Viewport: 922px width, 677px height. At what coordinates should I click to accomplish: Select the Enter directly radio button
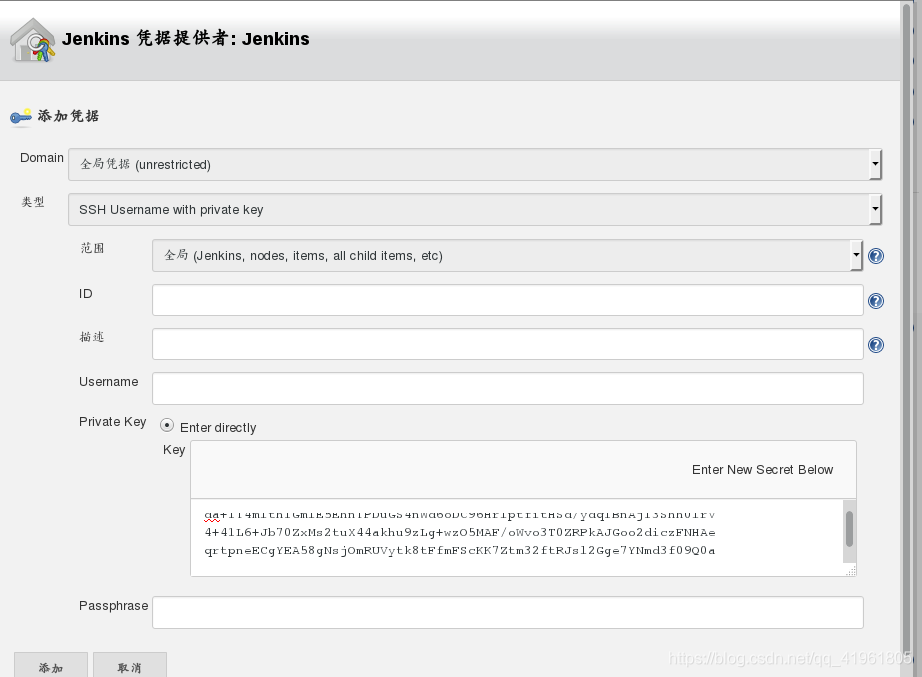pyautogui.click(x=167, y=425)
